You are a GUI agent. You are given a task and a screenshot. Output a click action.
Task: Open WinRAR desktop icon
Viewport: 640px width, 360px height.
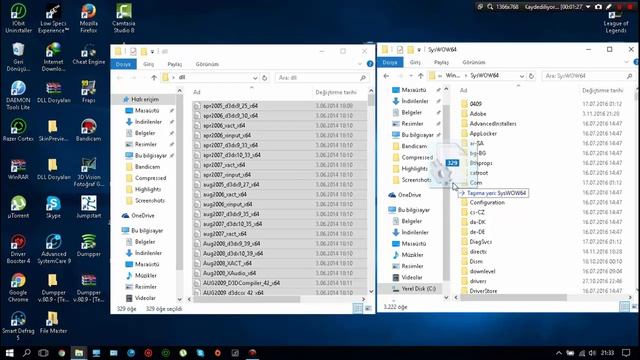(x=18, y=169)
